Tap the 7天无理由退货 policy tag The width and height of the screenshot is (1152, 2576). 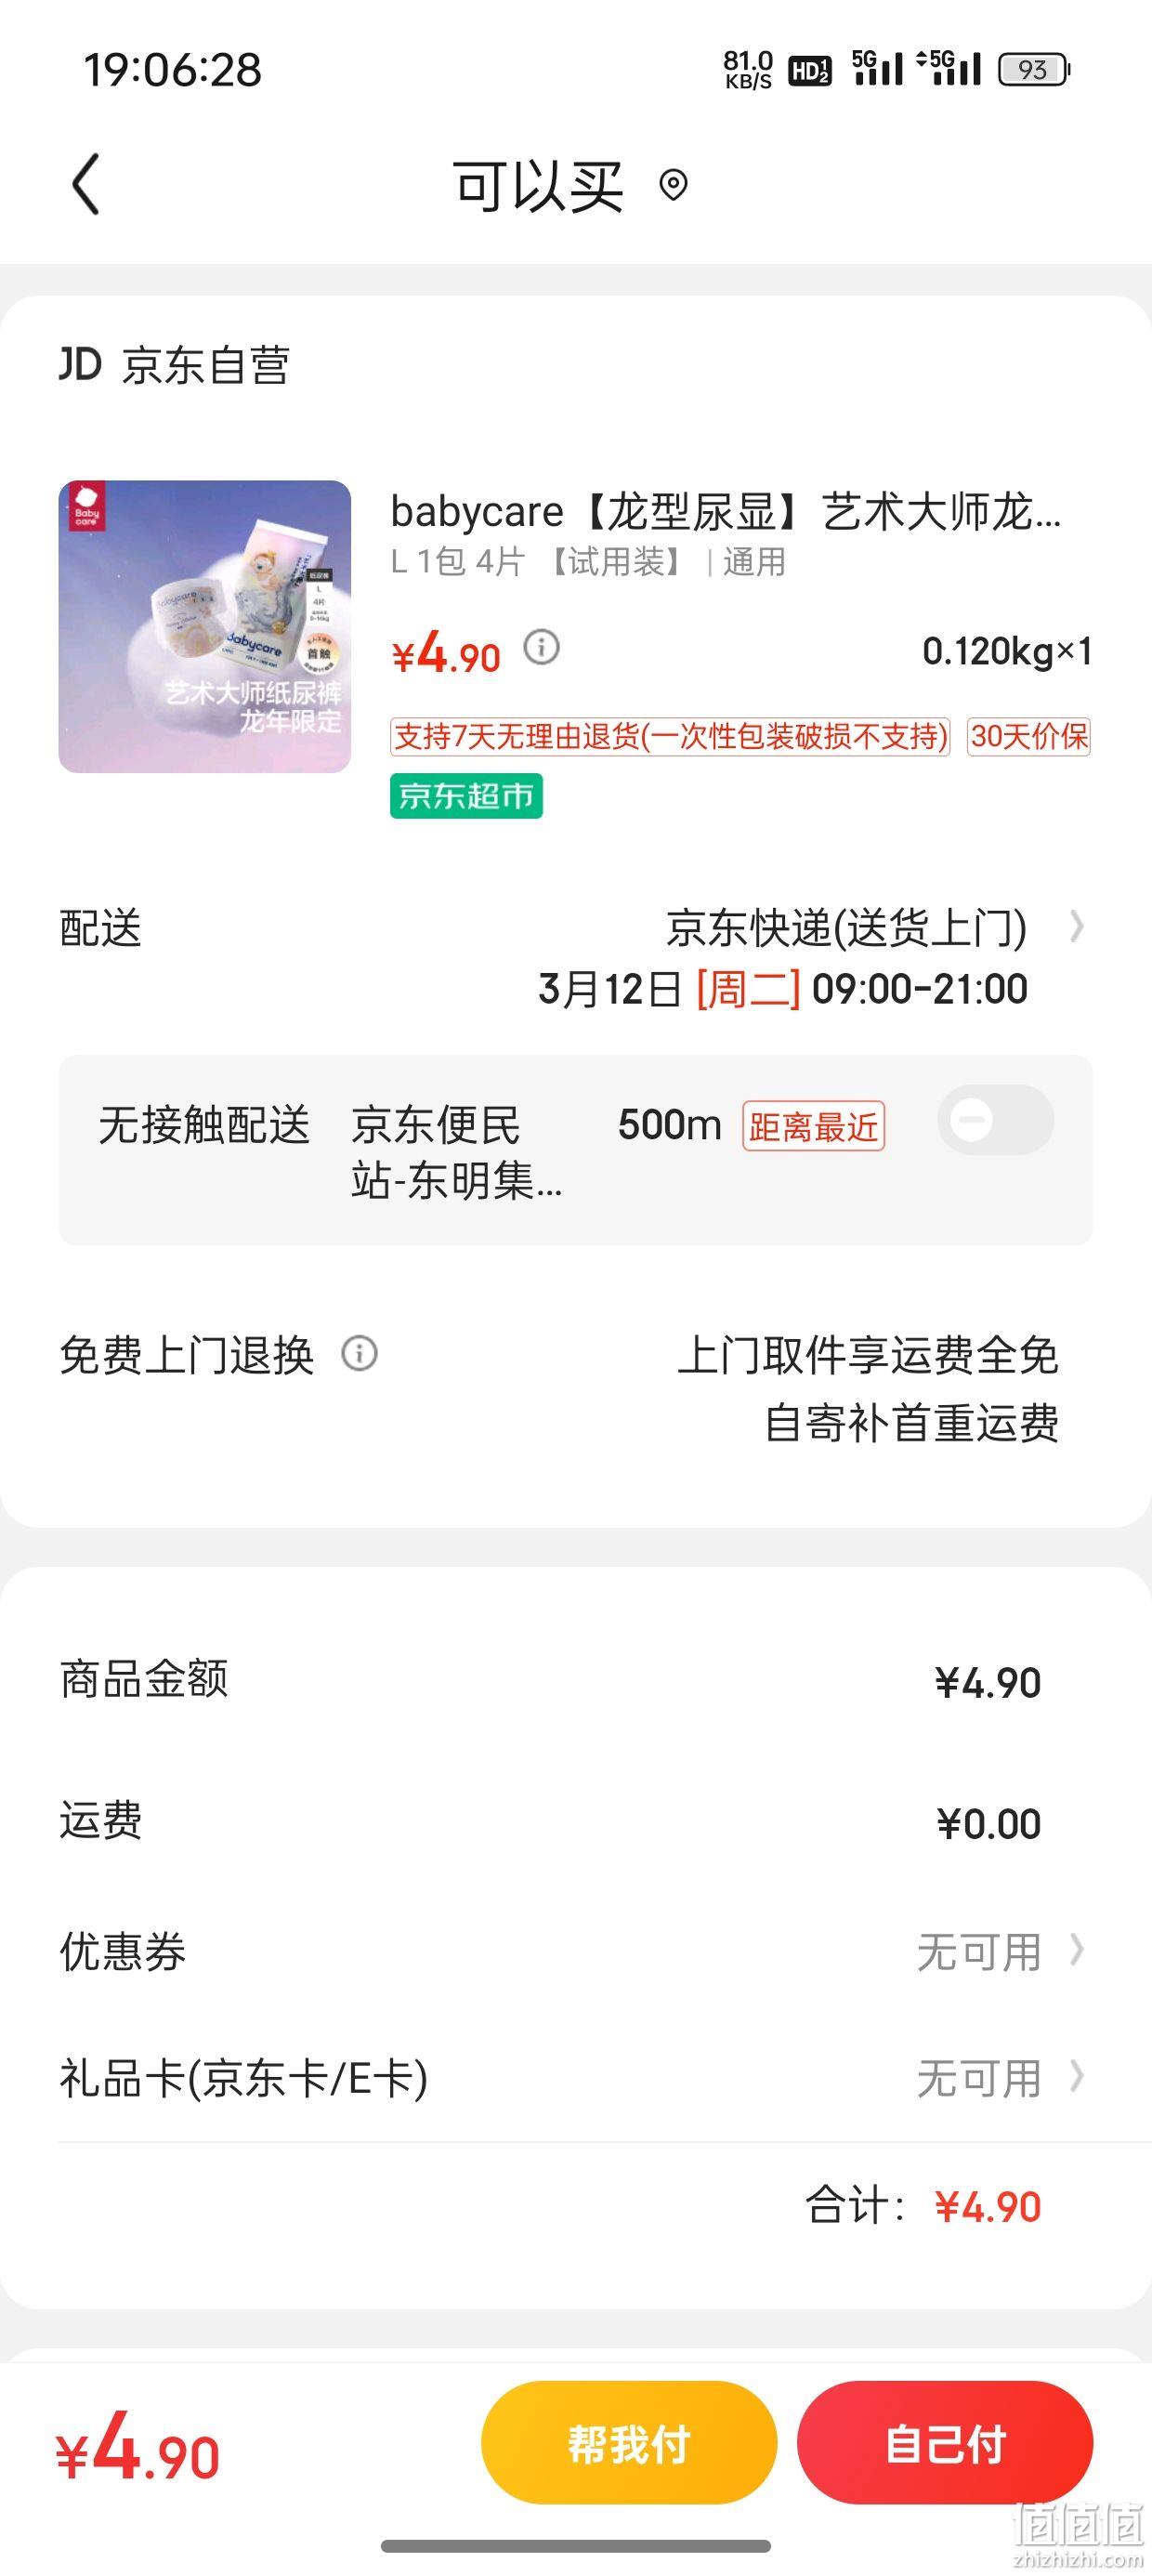pyautogui.click(x=670, y=737)
